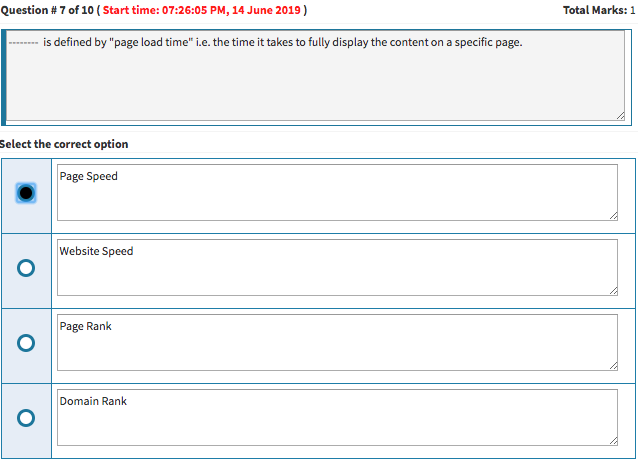This screenshot has height=462, width=638.
Task: Click the "Question # 7 of 10" heading
Action: (47, 10)
